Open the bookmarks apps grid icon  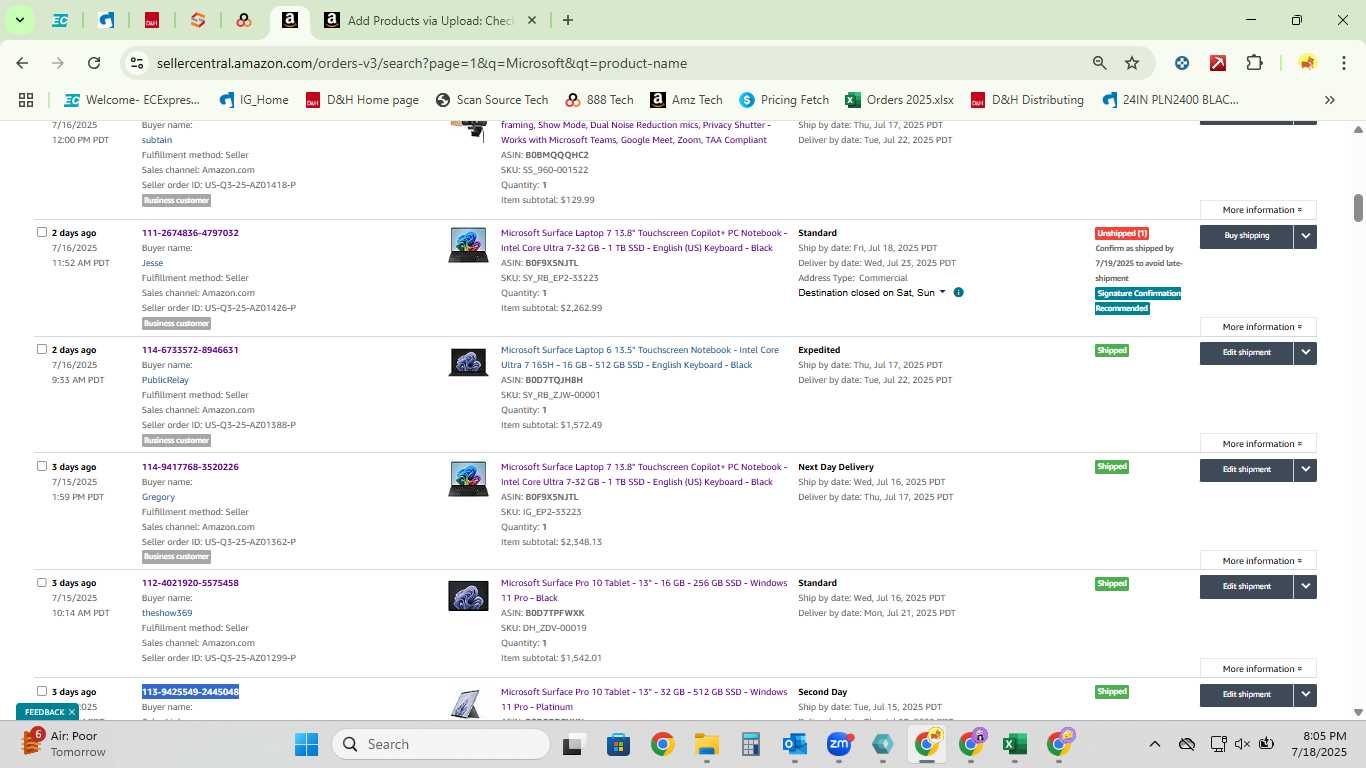coord(26,100)
